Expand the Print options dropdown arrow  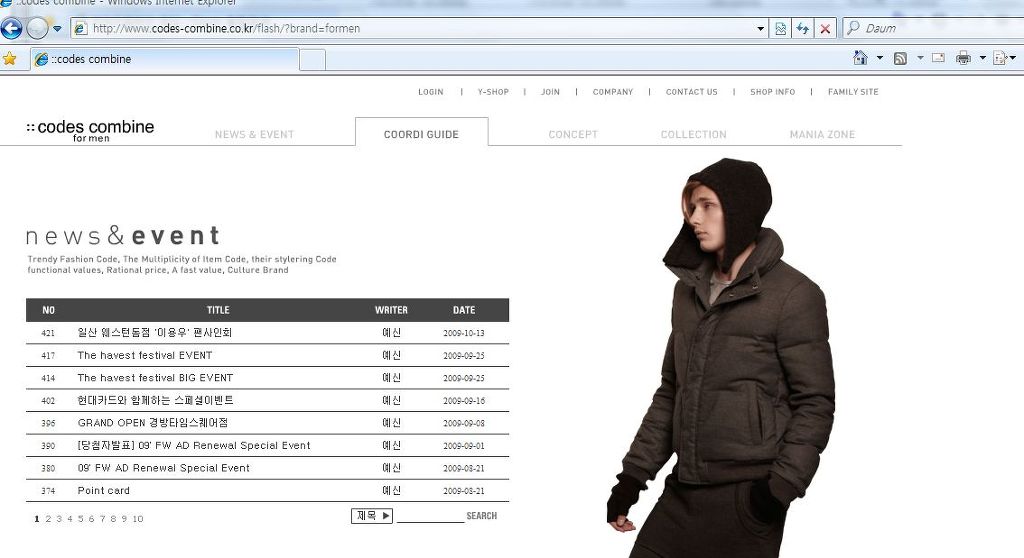coord(982,58)
